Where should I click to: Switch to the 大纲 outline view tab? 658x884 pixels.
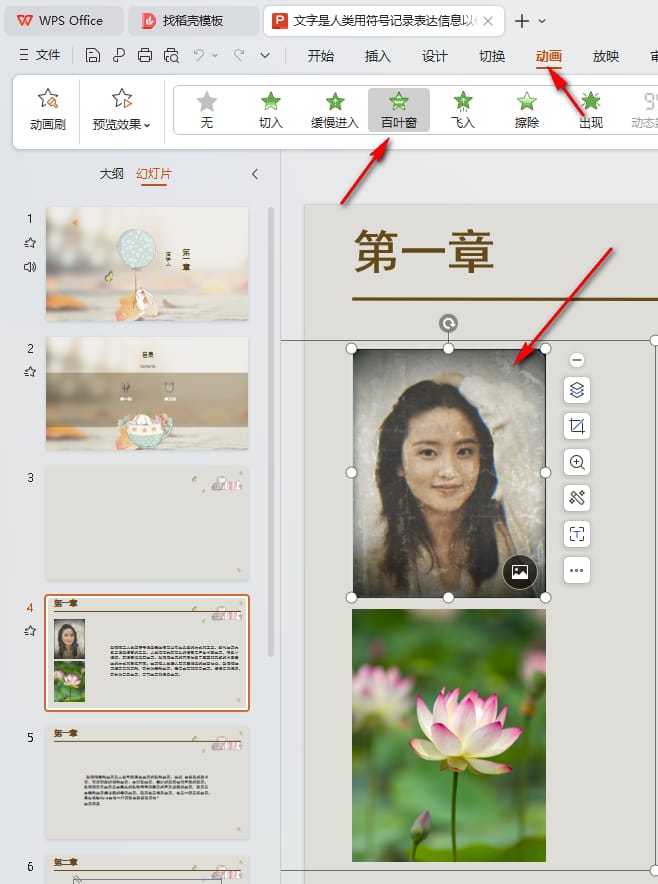pos(111,174)
